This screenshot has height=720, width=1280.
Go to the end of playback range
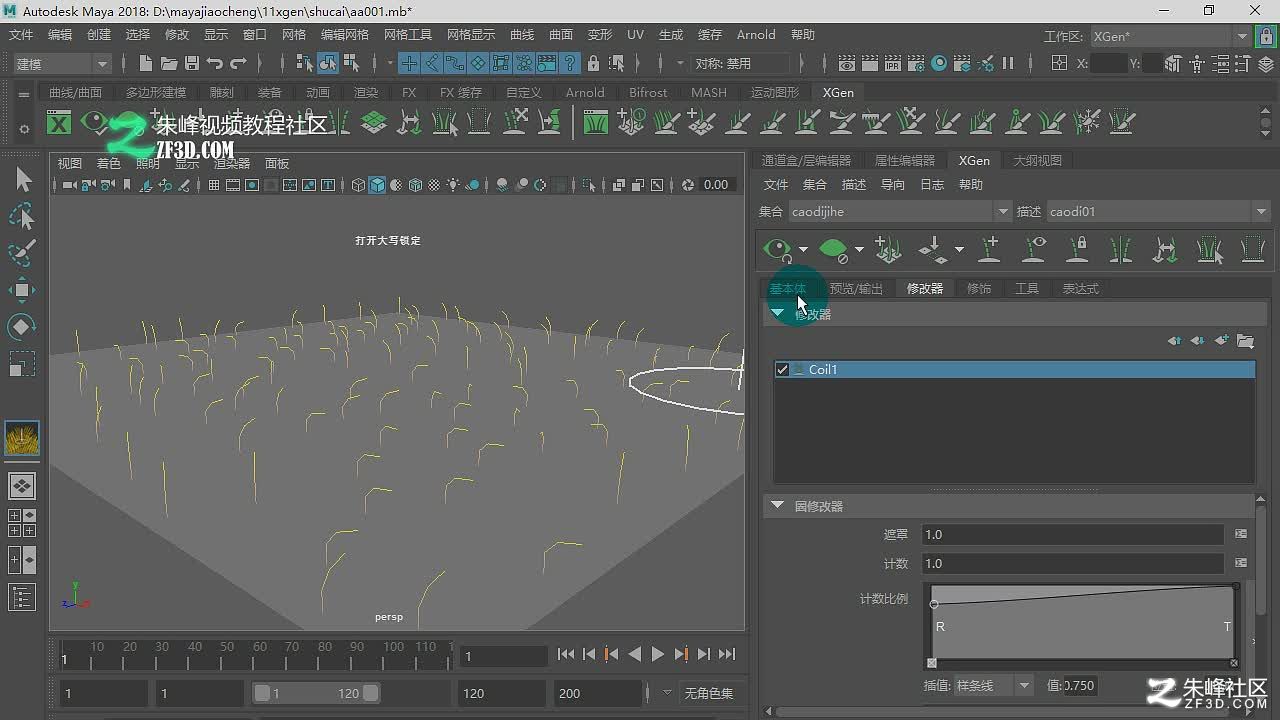point(727,654)
